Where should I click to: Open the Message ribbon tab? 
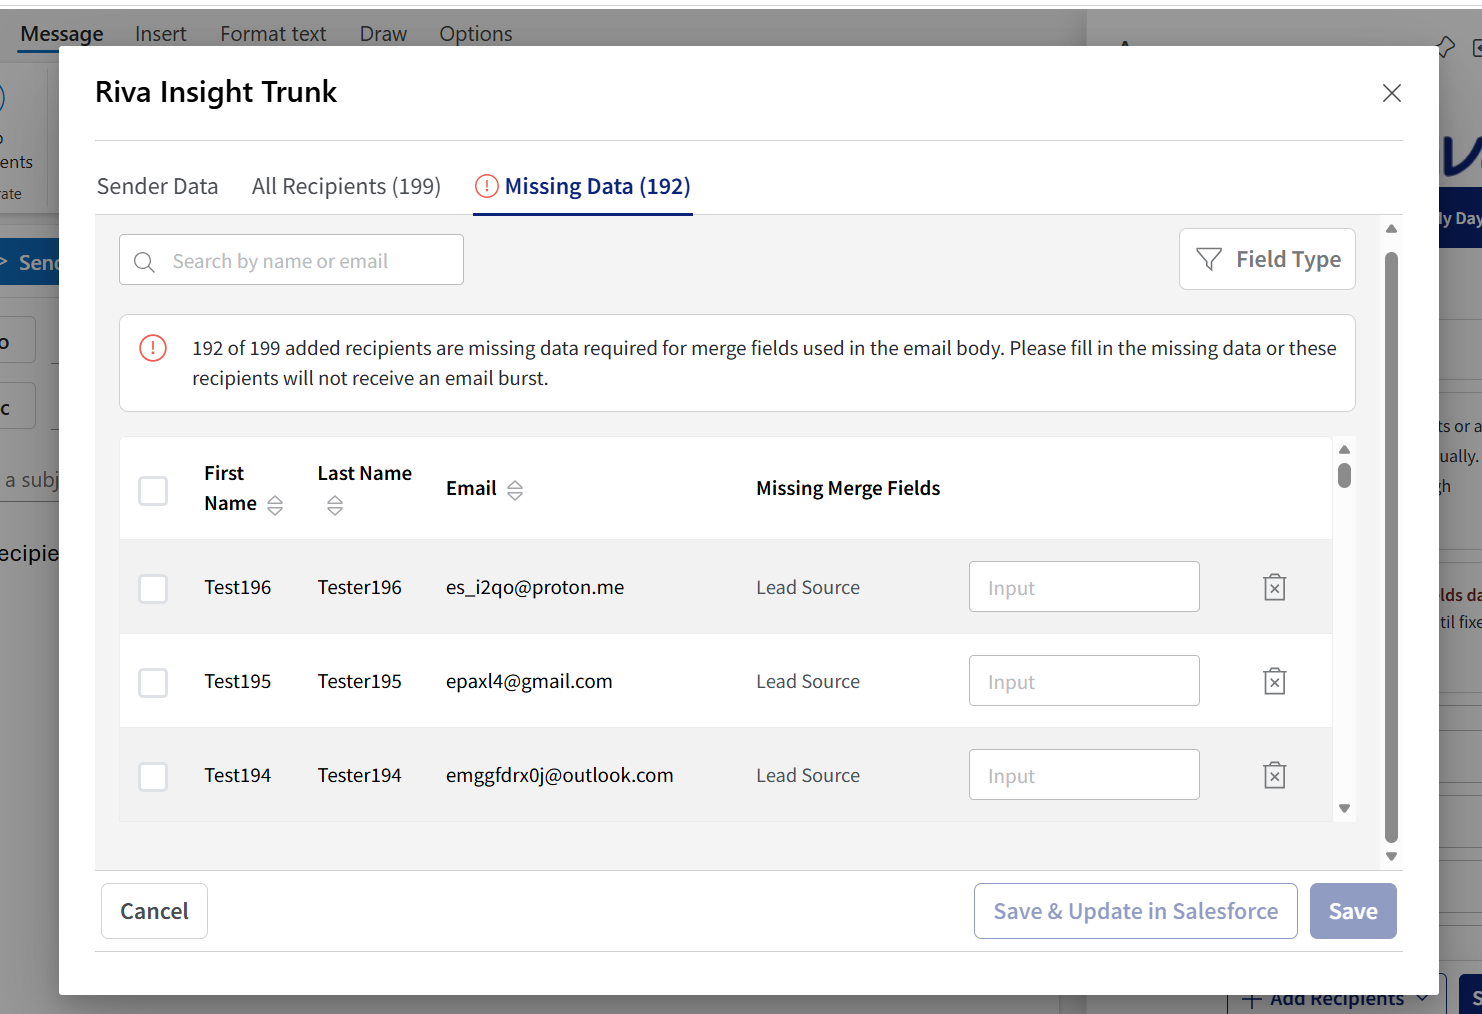(62, 34)
